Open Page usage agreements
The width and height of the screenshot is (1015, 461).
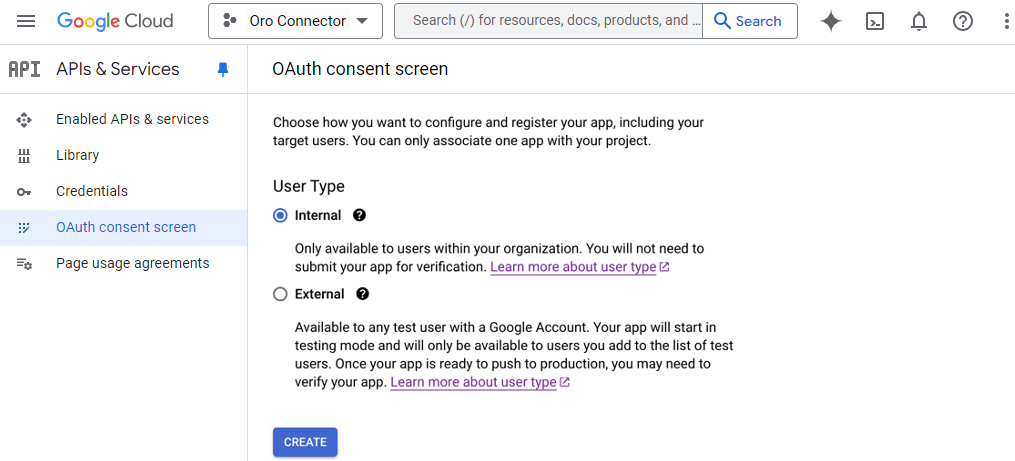[132, 263]
